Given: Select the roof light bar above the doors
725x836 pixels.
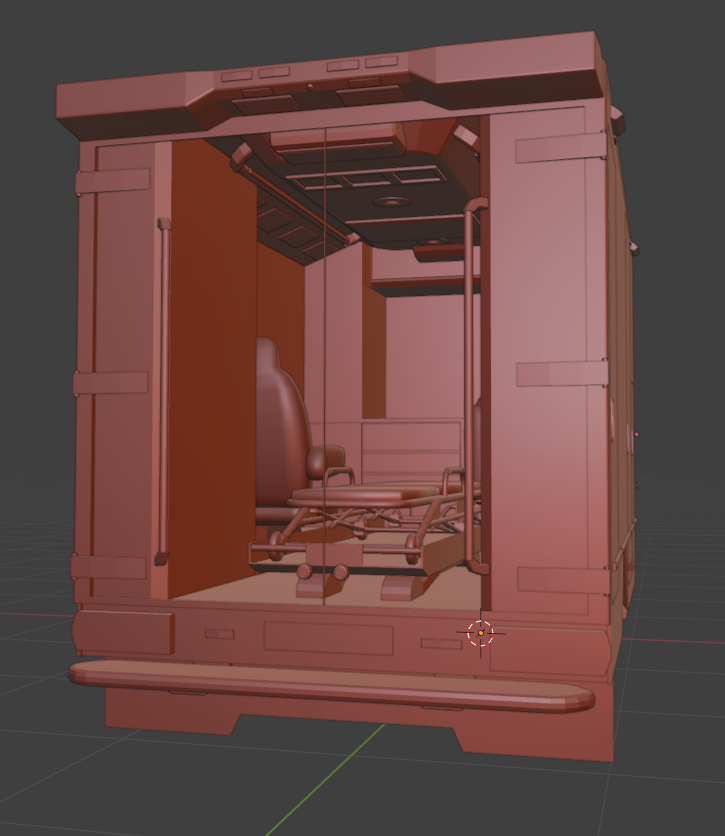Looking at the screenshot, I should (331, 88).
